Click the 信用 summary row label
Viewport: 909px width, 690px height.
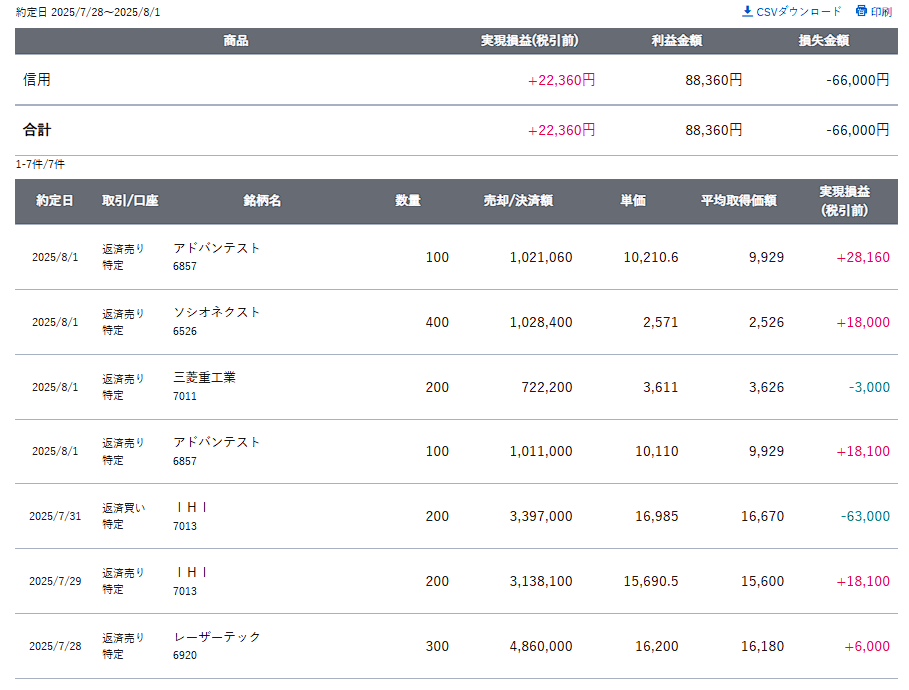[x=37, y=79]
